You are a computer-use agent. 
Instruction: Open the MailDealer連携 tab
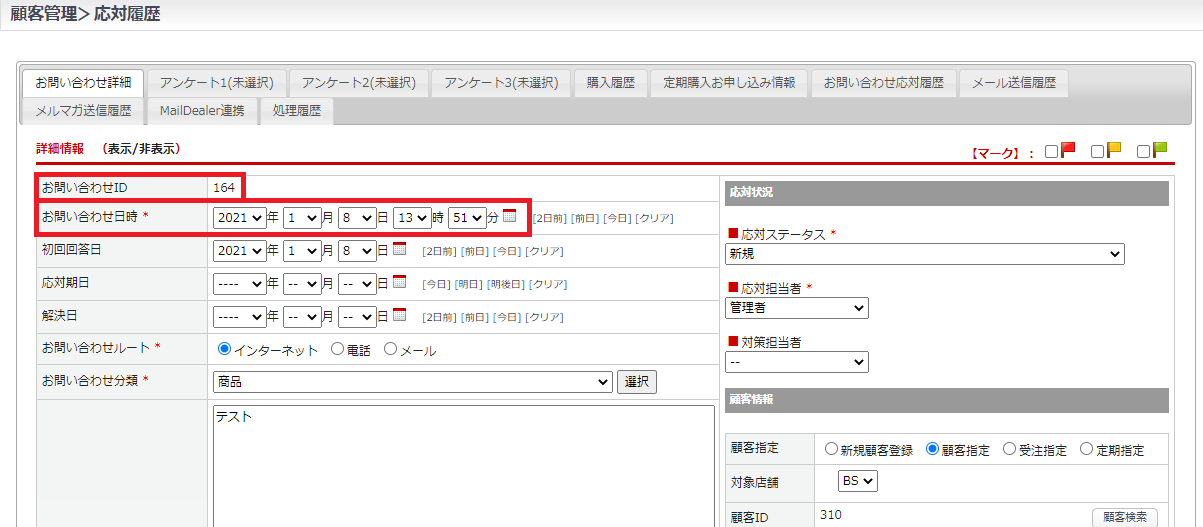(x=201, y=110)
